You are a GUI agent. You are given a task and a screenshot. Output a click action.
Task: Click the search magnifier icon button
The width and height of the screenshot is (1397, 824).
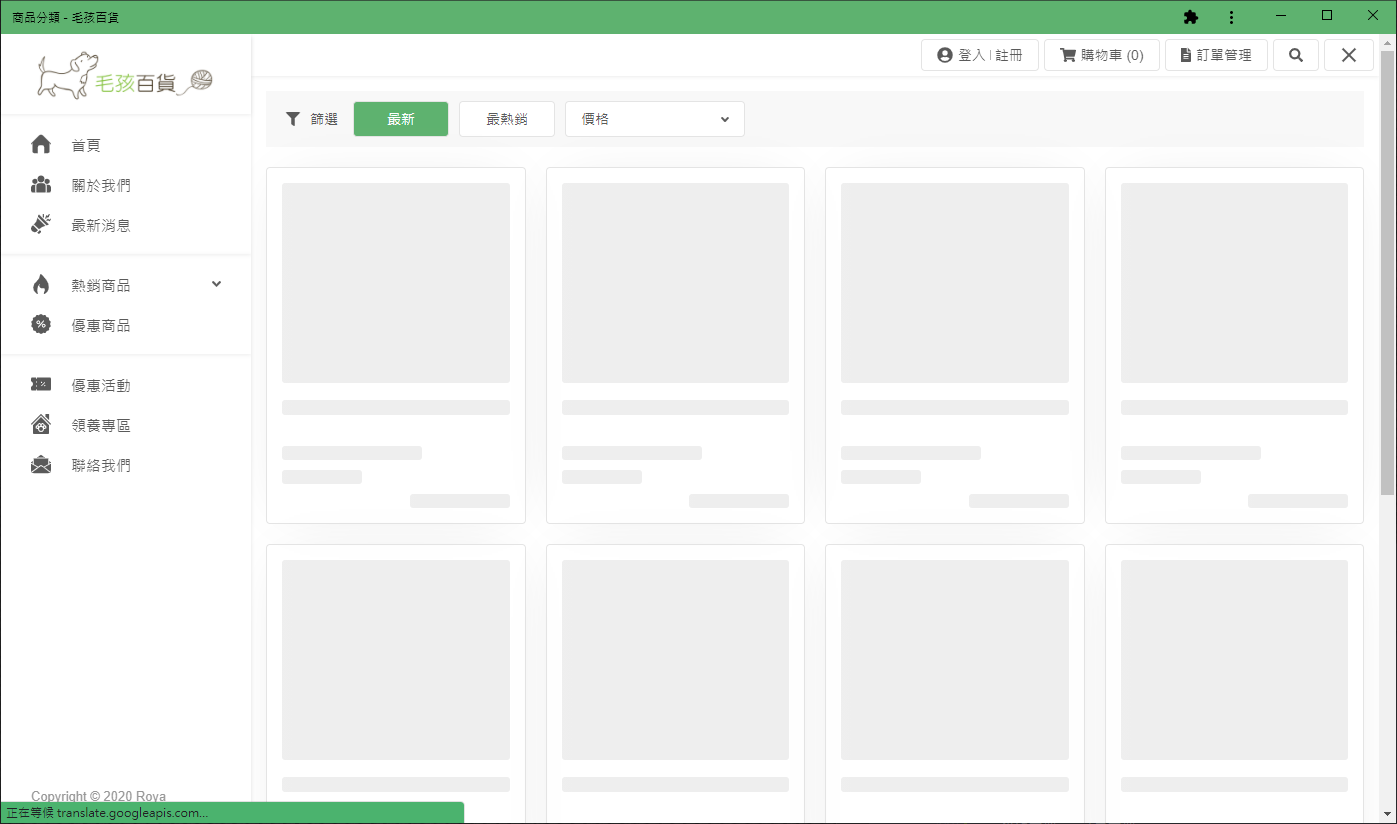pyautogui.click(x=1296, y=55)
